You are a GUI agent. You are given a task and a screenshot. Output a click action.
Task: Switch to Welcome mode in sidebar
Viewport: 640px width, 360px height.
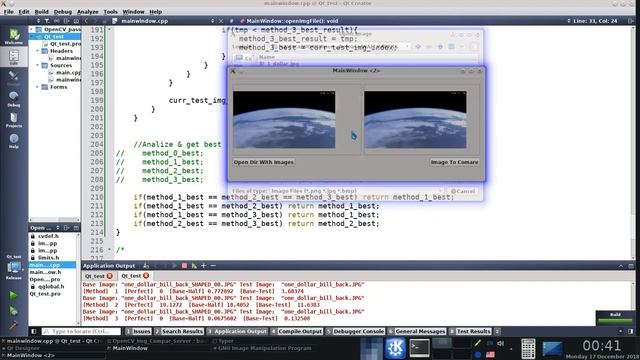pyautogui.click(x=14, y=36)
